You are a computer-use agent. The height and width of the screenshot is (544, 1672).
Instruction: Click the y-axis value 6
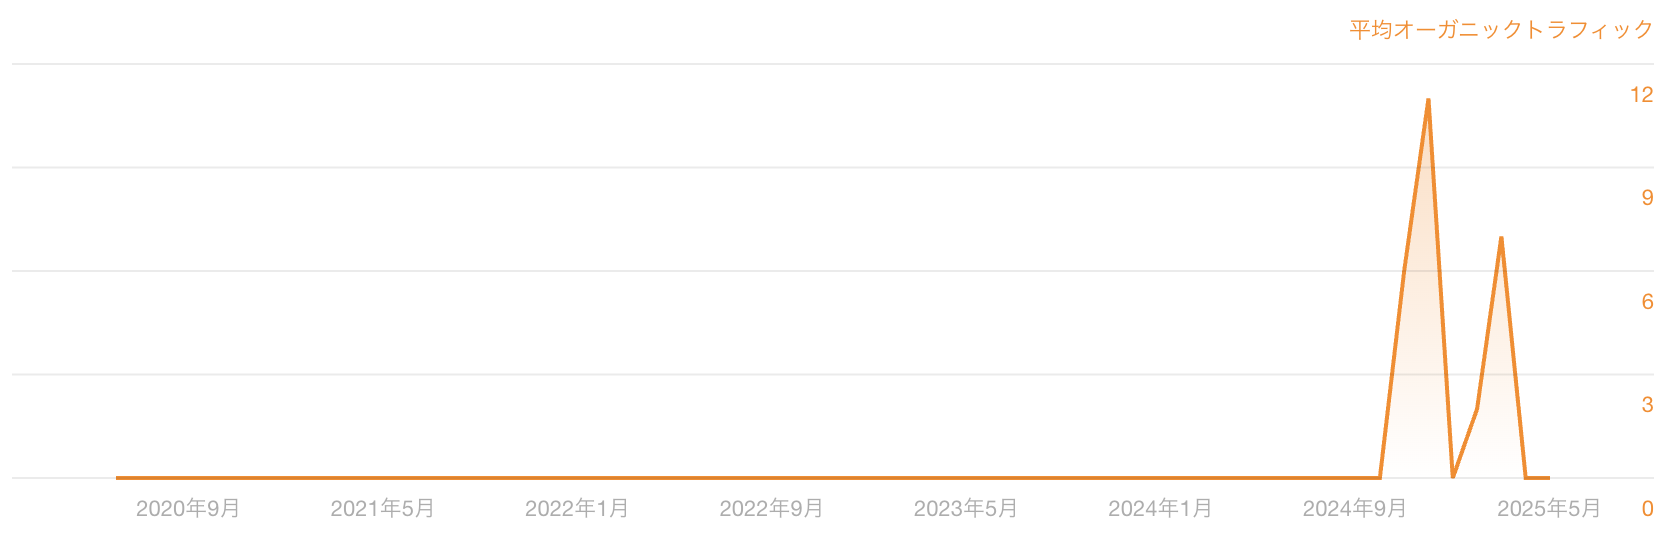click(x=1647, y=302)
